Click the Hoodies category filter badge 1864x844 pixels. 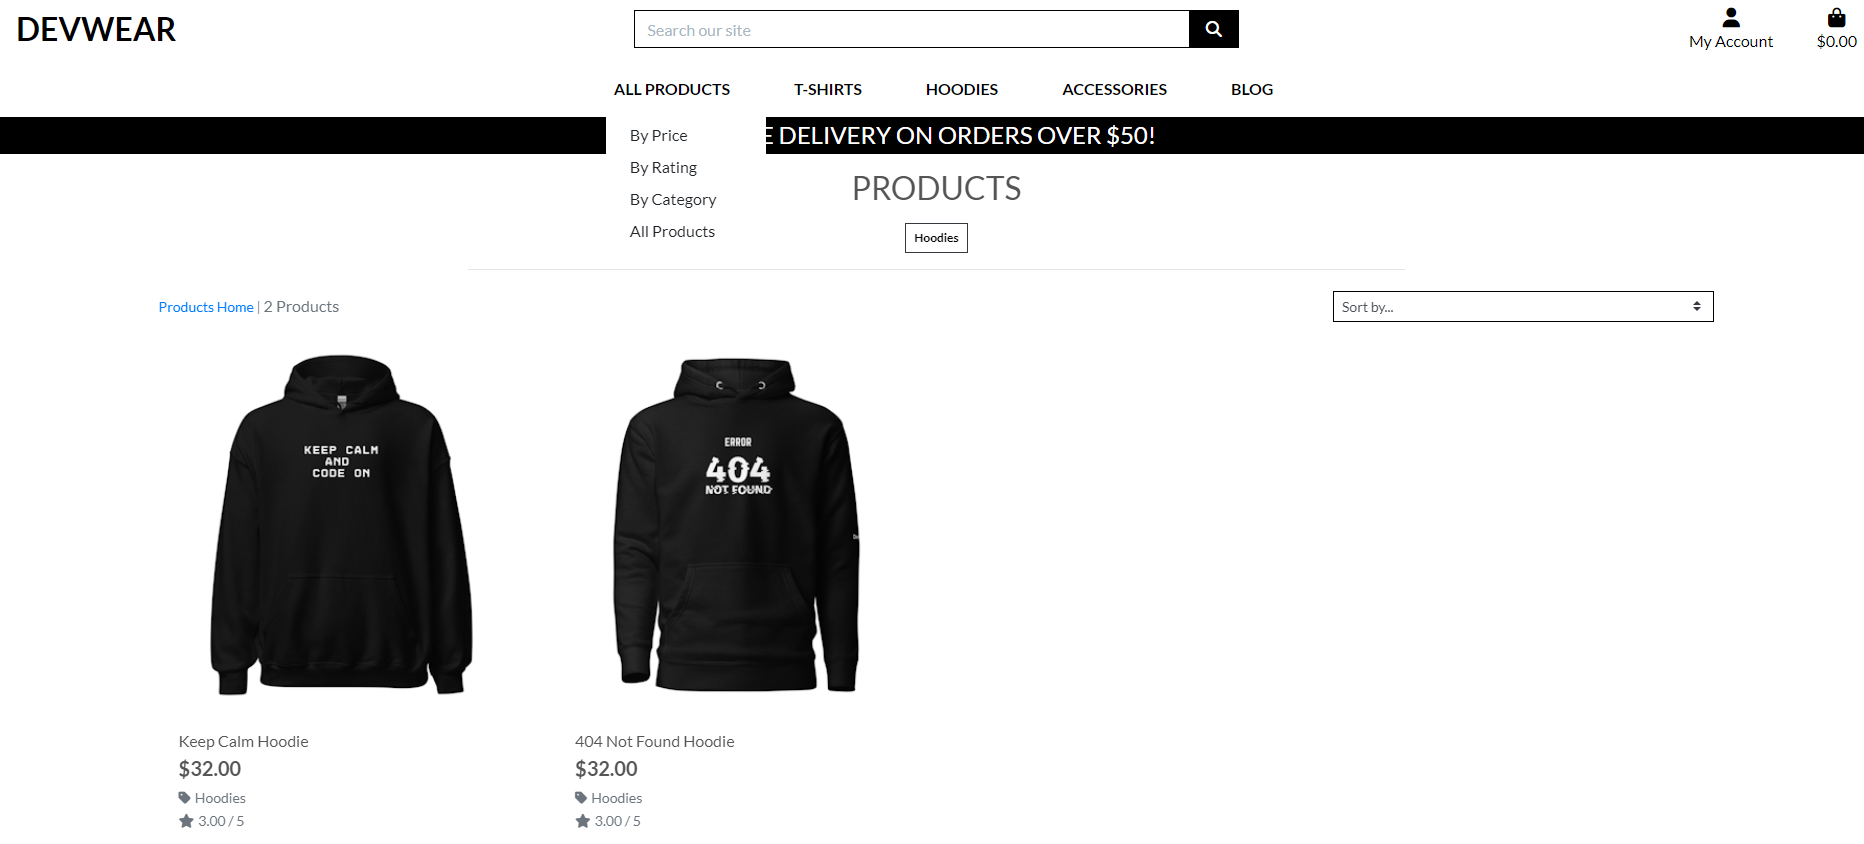pyautogui.click(x=936, y=238)
